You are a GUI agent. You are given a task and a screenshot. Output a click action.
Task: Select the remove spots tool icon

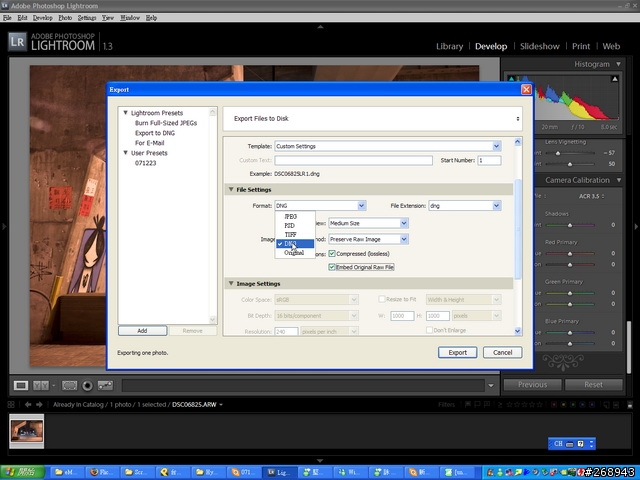(x=105, y=385)
